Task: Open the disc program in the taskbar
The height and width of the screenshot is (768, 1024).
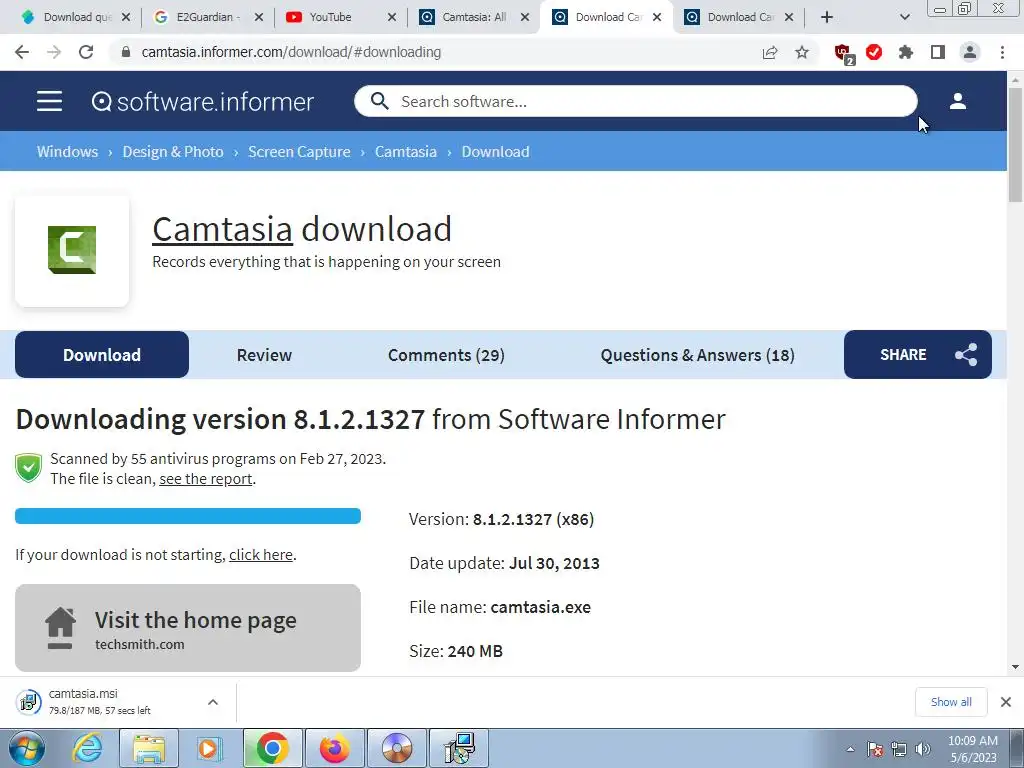Action: [x=397, y=748]
